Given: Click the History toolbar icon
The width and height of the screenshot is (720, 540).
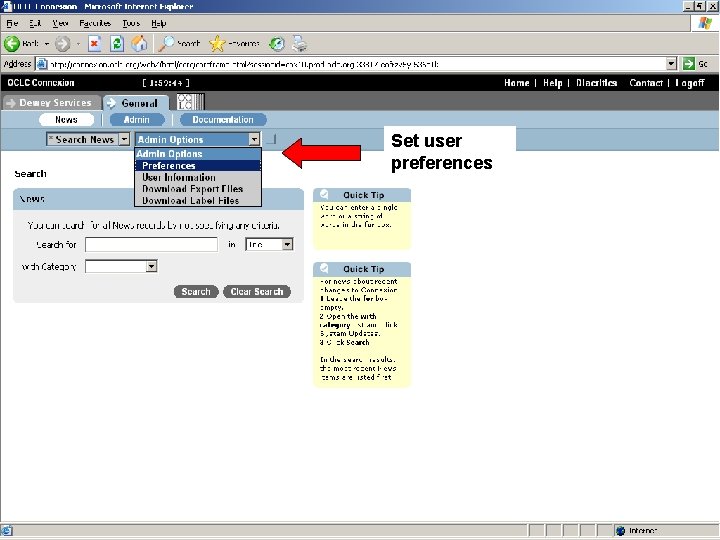Looking at the screenshot, I should [x=277, y=44].
